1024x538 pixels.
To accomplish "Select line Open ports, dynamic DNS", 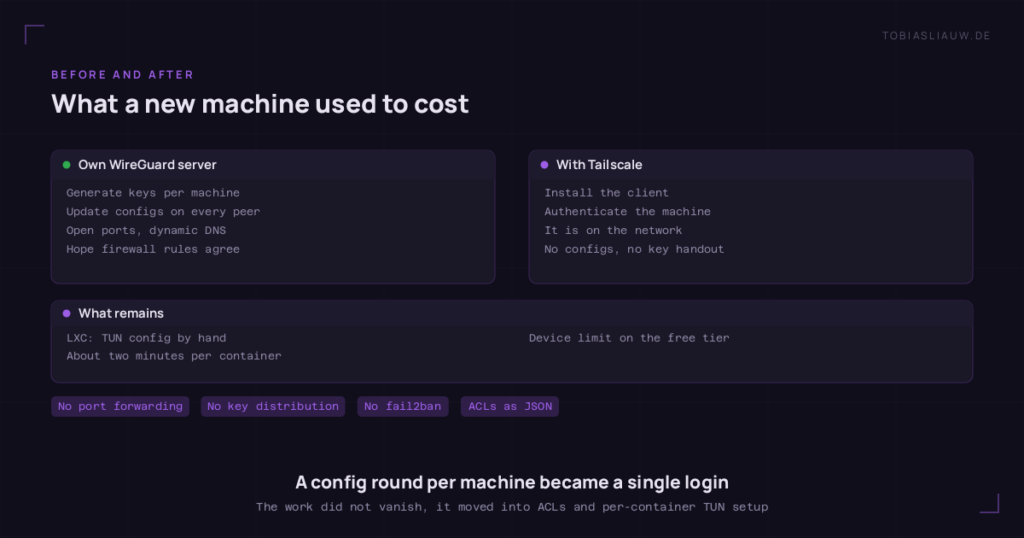I will pos(146,230).
